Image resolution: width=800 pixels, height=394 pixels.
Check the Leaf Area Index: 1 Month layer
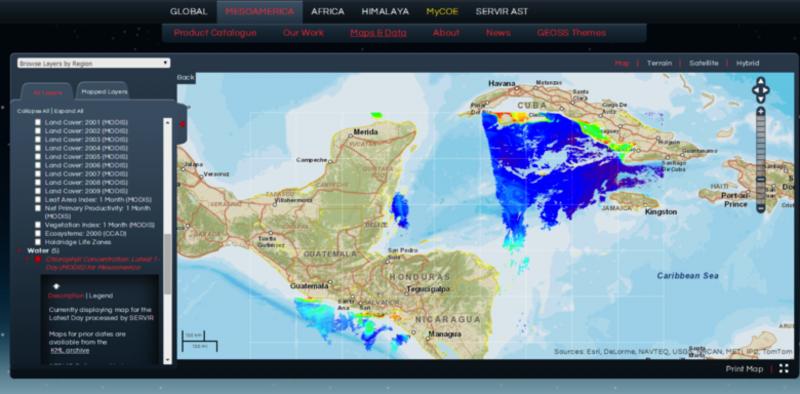(38, 200)
